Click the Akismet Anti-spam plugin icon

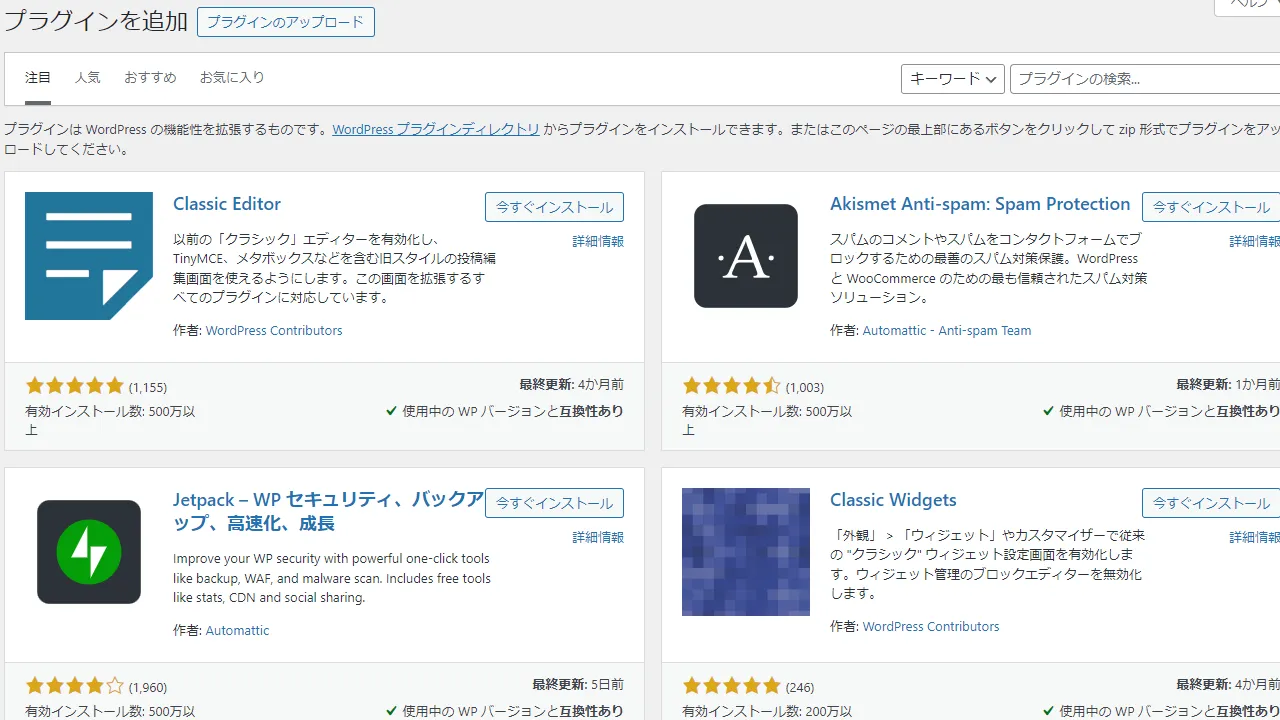(746, 256)
